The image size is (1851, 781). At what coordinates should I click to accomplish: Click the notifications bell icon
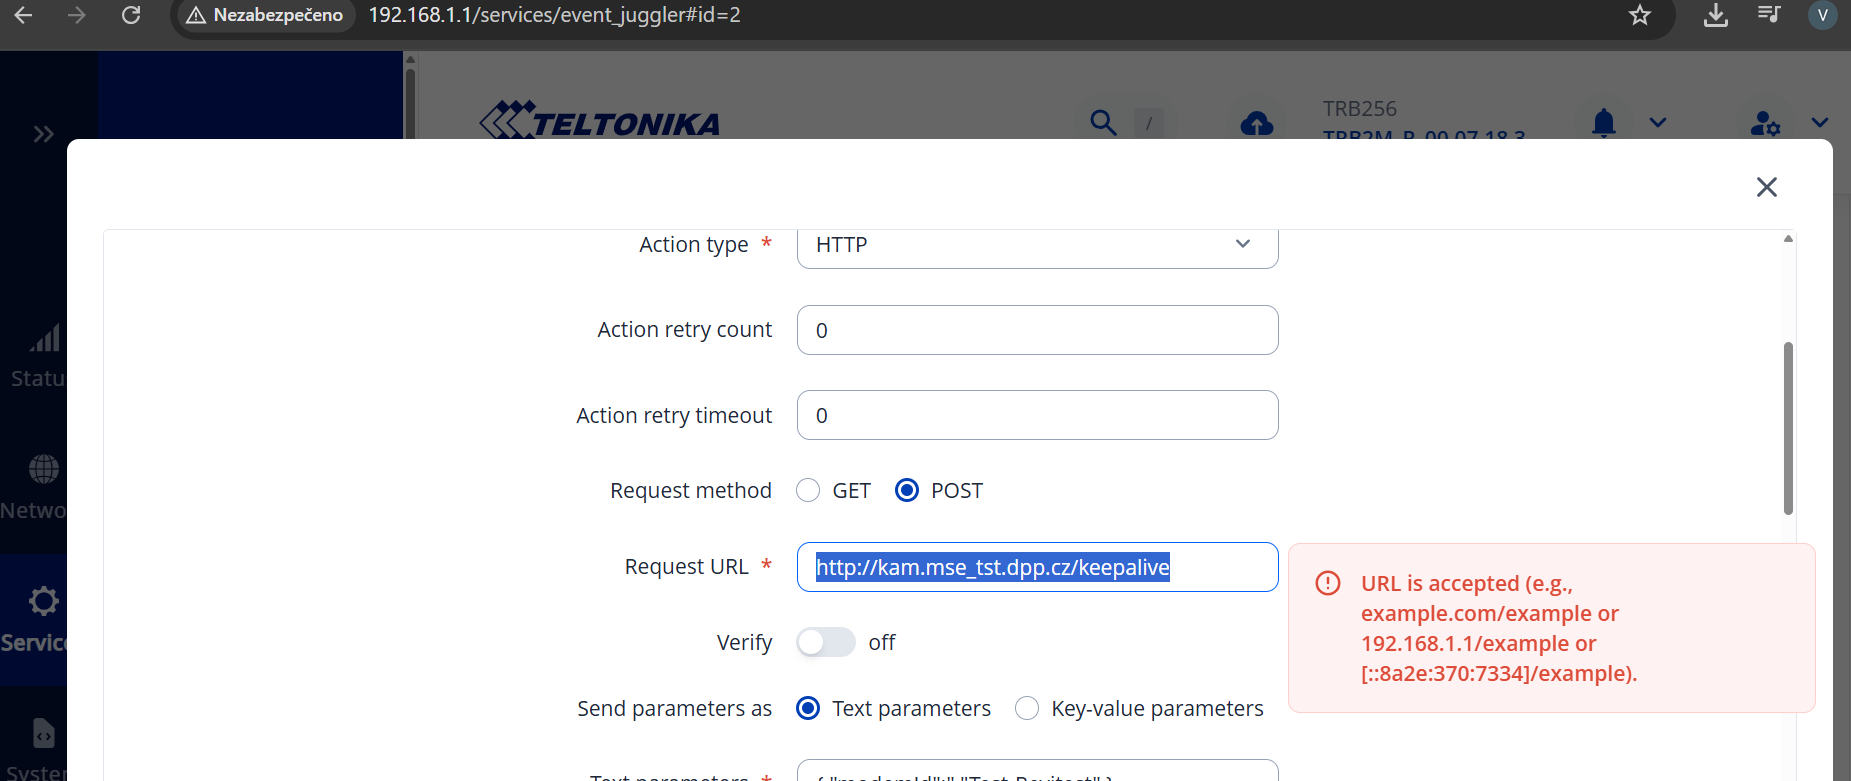coord(1604,122)
